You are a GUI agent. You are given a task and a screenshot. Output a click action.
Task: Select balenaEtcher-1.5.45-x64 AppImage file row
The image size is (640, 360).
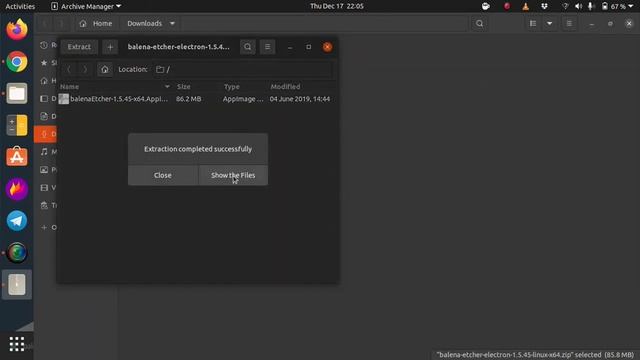click(198, 99)
